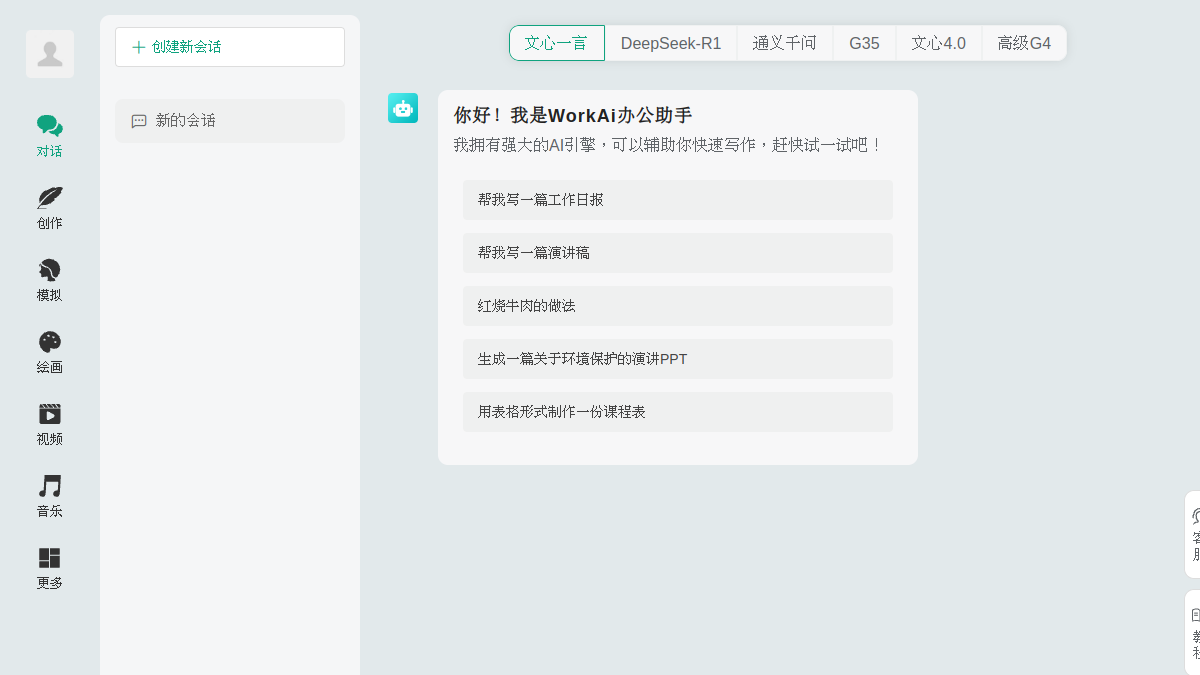Open the 视频 video section
This screenshot has width=1200, height=675.
(x=50, y=425)
